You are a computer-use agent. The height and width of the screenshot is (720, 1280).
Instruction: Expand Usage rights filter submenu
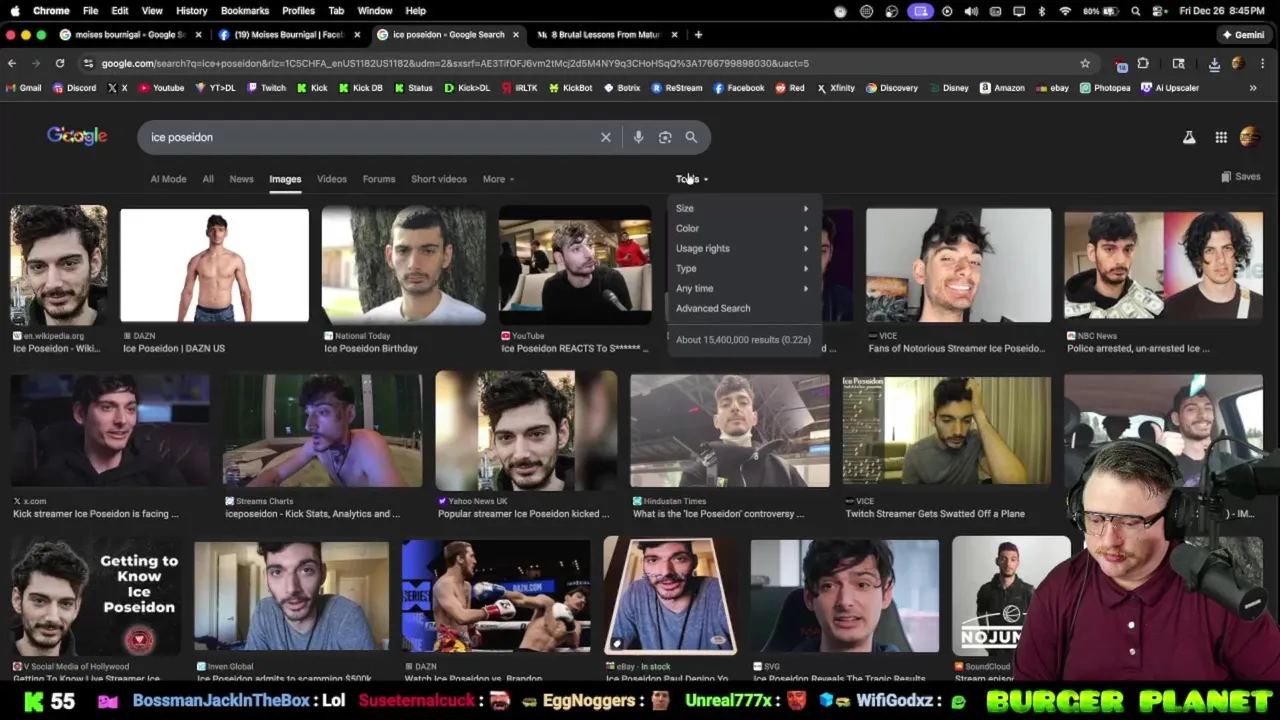click(x=742, y=248)
